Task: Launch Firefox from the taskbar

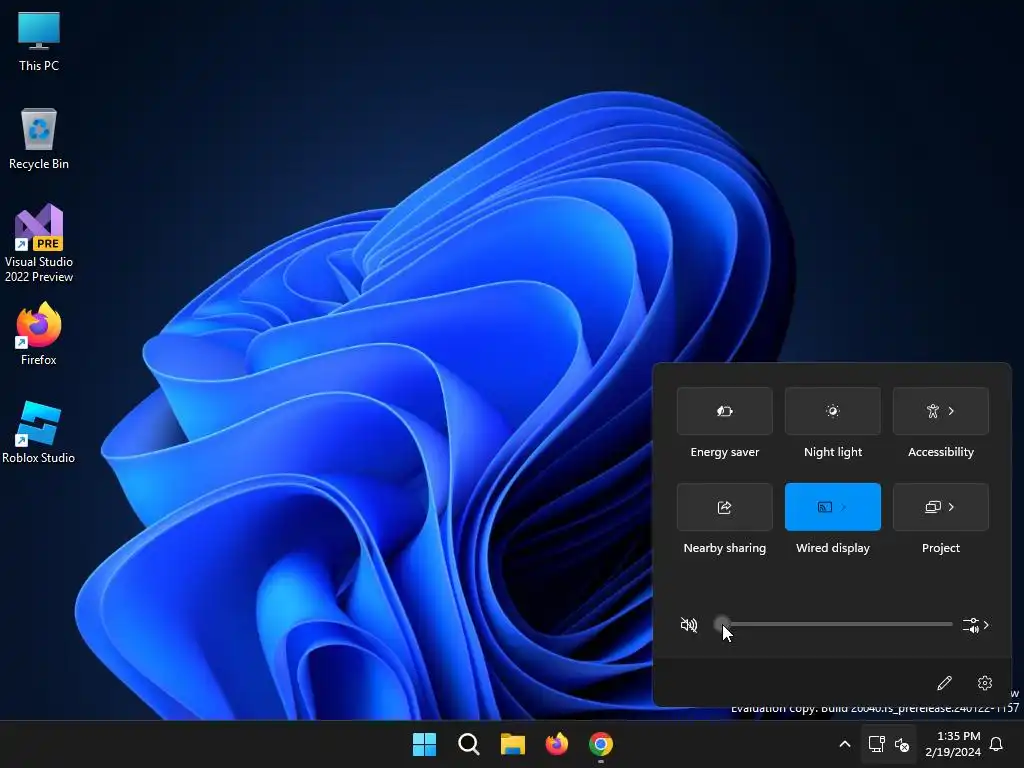Action: 557,744
